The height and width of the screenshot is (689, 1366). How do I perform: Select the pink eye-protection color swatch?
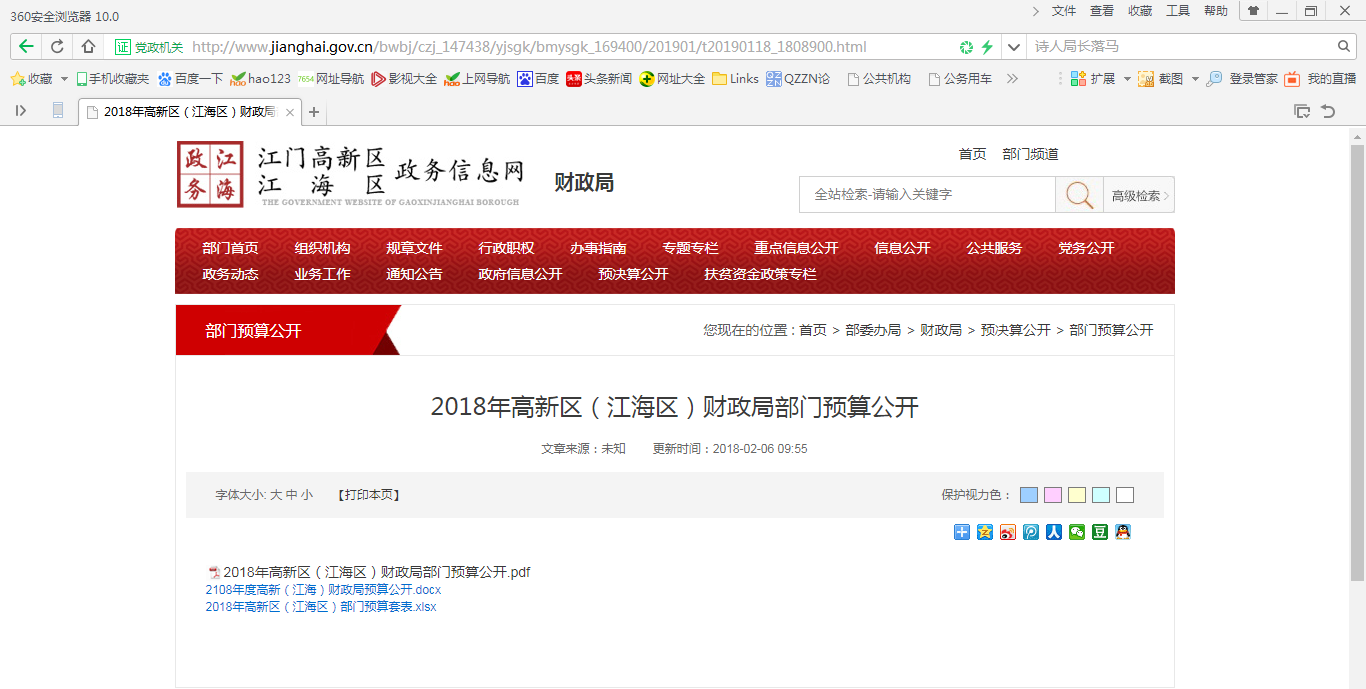1053,495
